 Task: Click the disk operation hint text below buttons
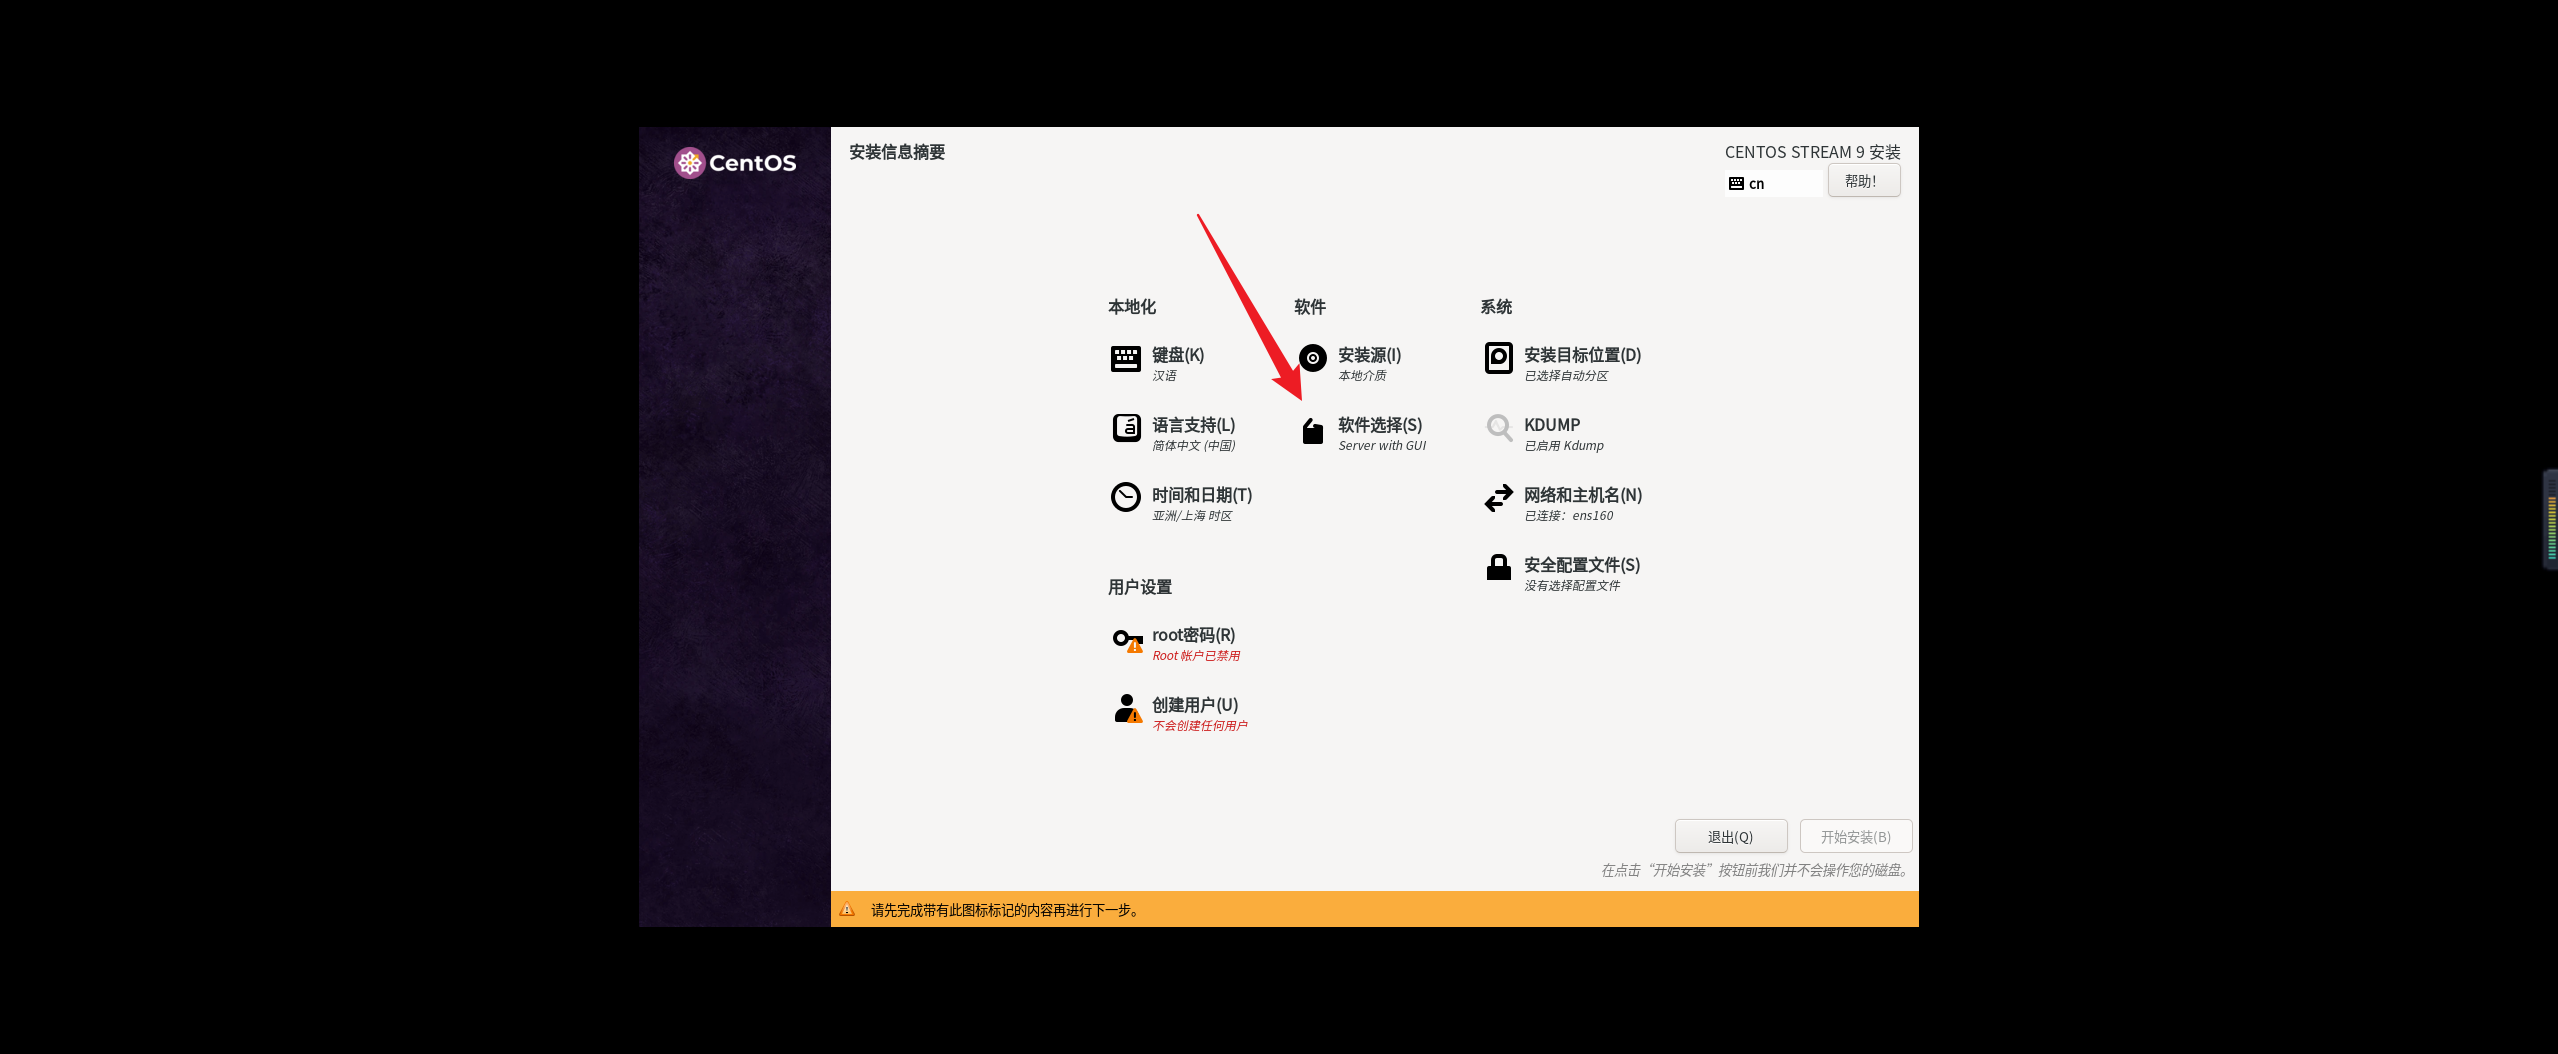tap(1756, 871)
